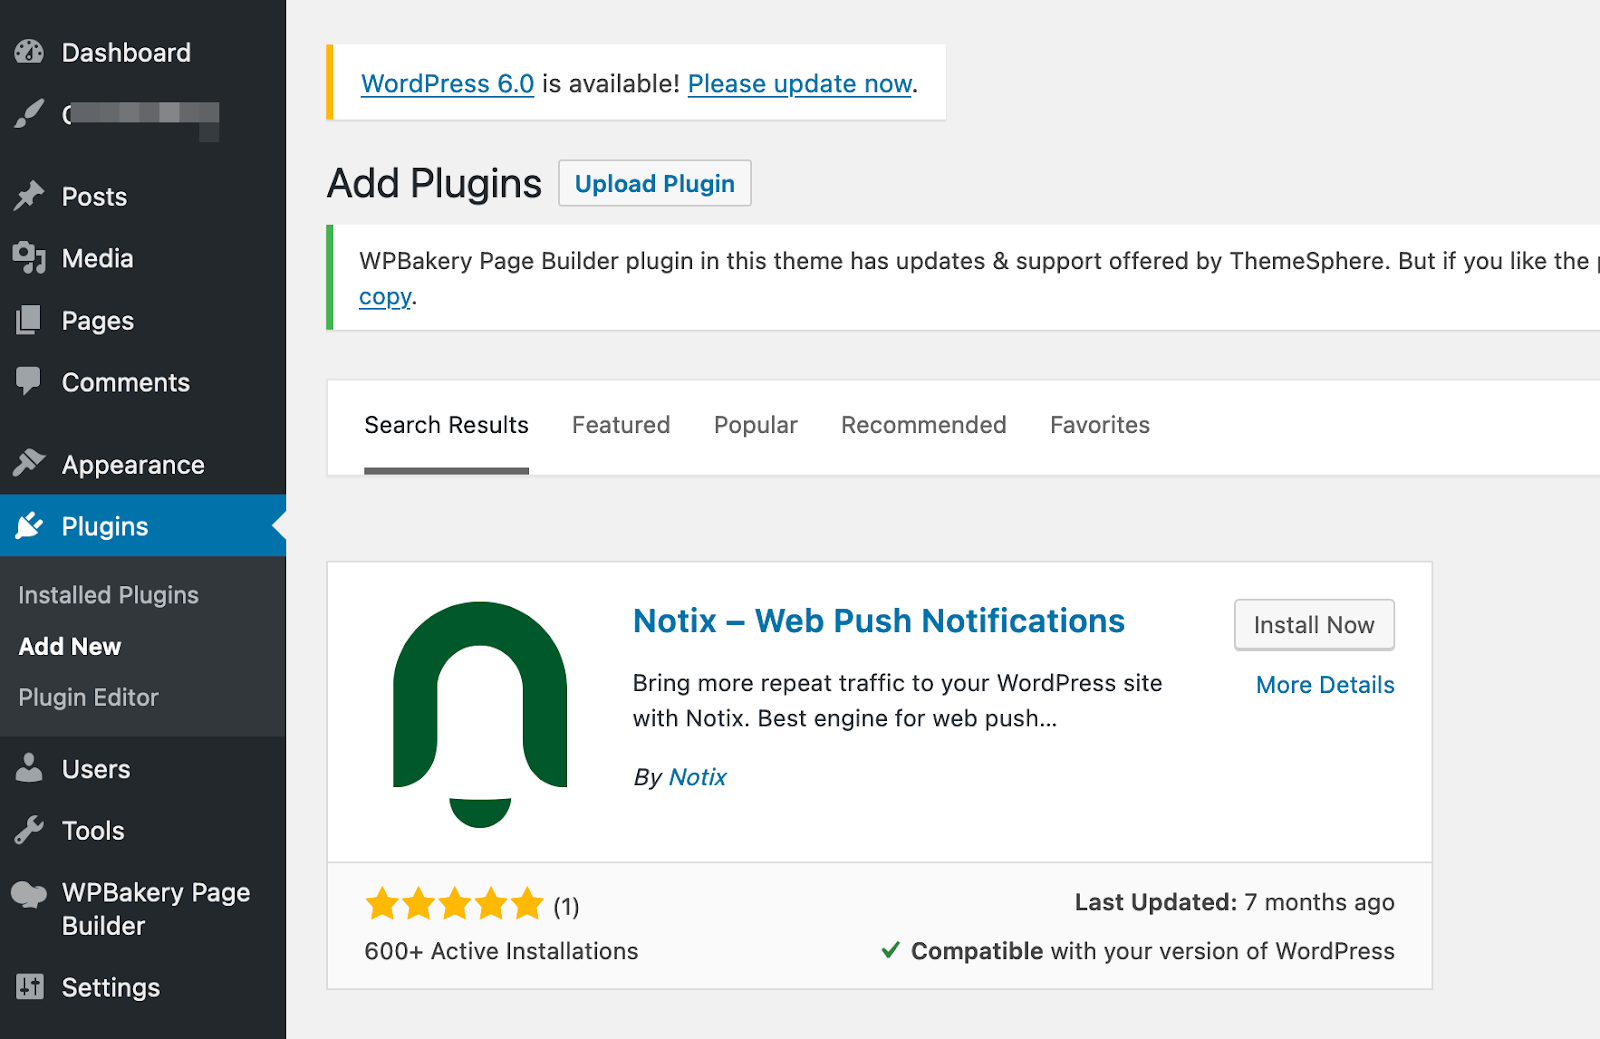This screenshot has height=1039, width=1600.
Task: Click Please update now link
Action: coord(800,83)
